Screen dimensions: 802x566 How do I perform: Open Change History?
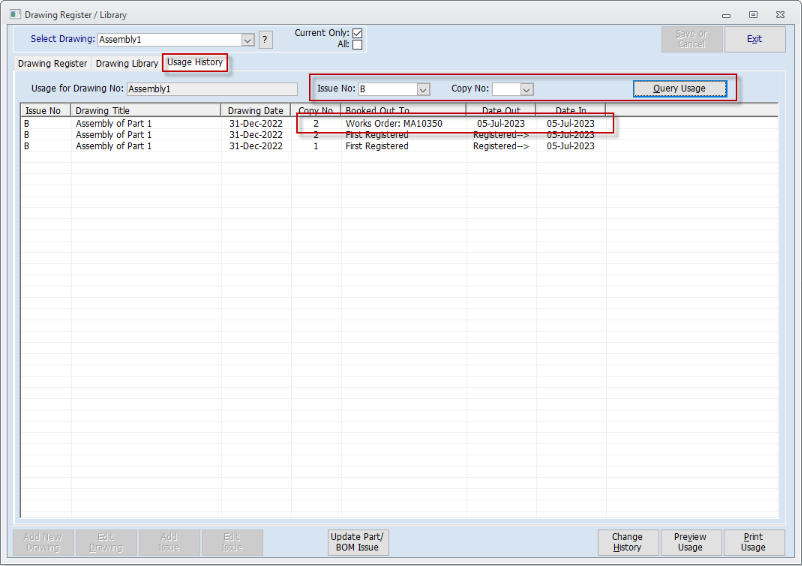tap(627, 542)
